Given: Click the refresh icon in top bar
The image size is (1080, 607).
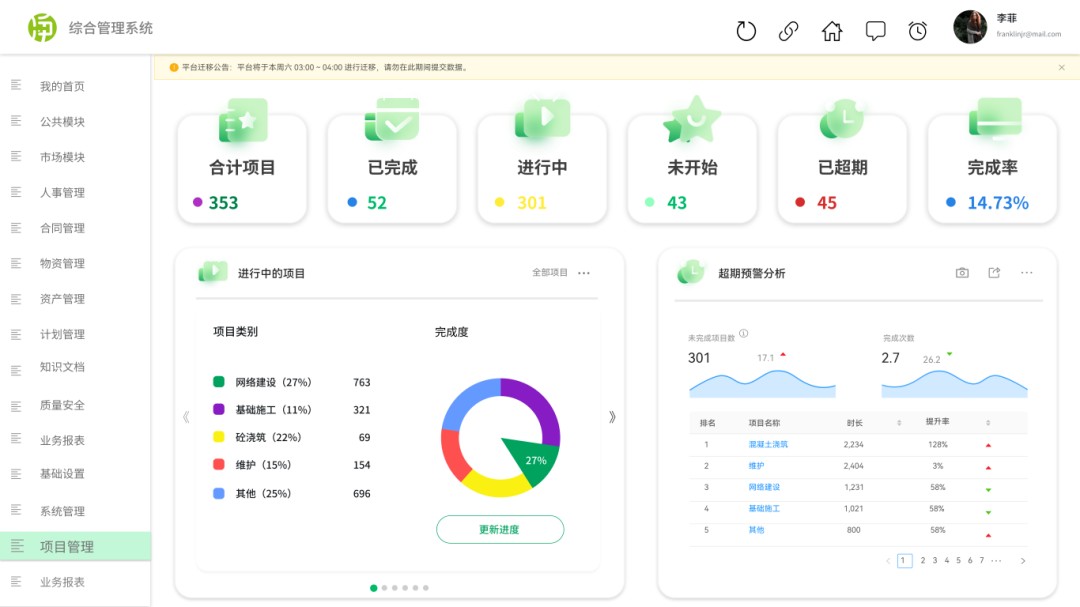Looking at the screenshot, I should click(x=746, y=31).
